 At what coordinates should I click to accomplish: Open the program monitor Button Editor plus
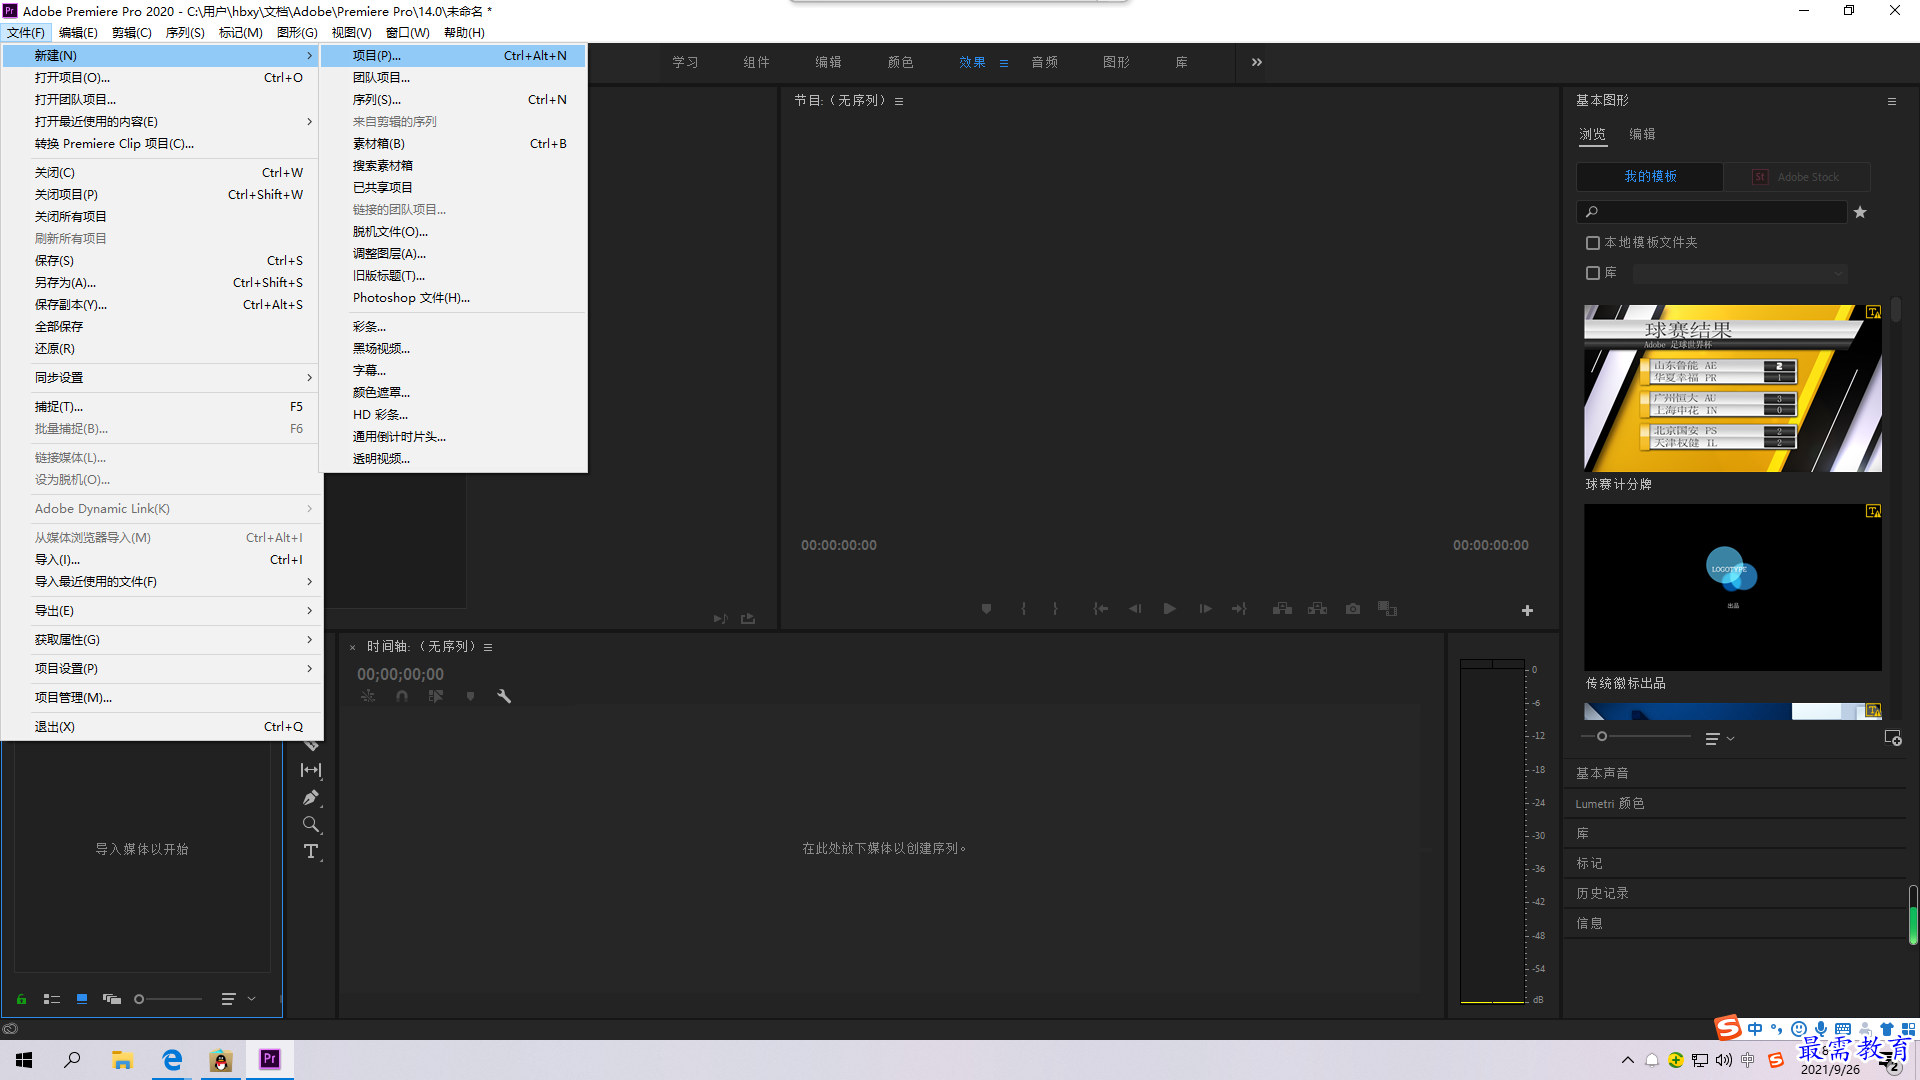(1527, 610)
